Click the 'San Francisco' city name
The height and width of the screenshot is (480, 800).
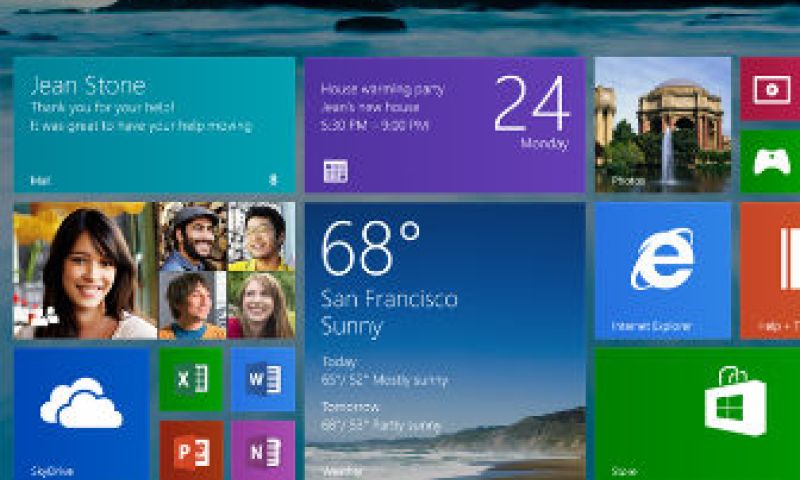[x=389, y=299]
